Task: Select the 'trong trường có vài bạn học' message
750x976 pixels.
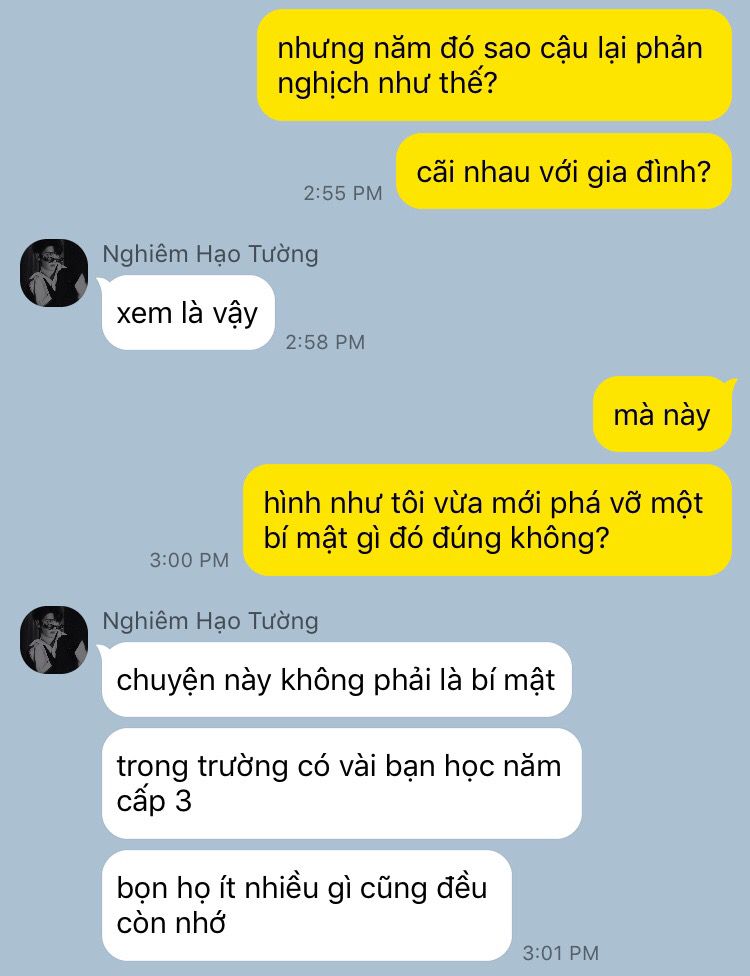Action: (x=341, y=783)
